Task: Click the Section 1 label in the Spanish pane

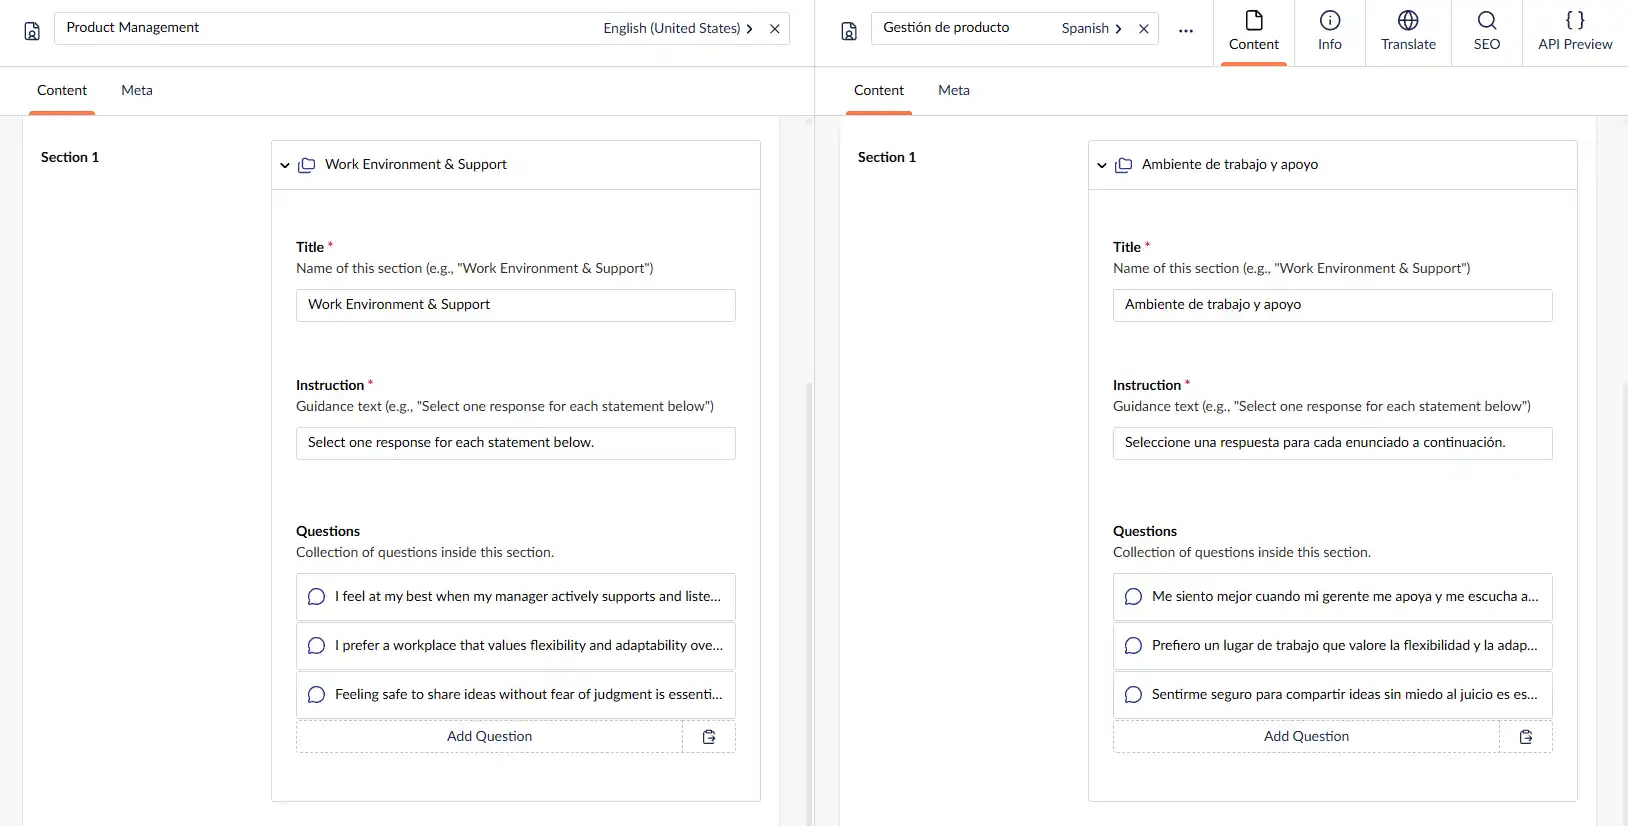Action: click(x=887, y=158)
